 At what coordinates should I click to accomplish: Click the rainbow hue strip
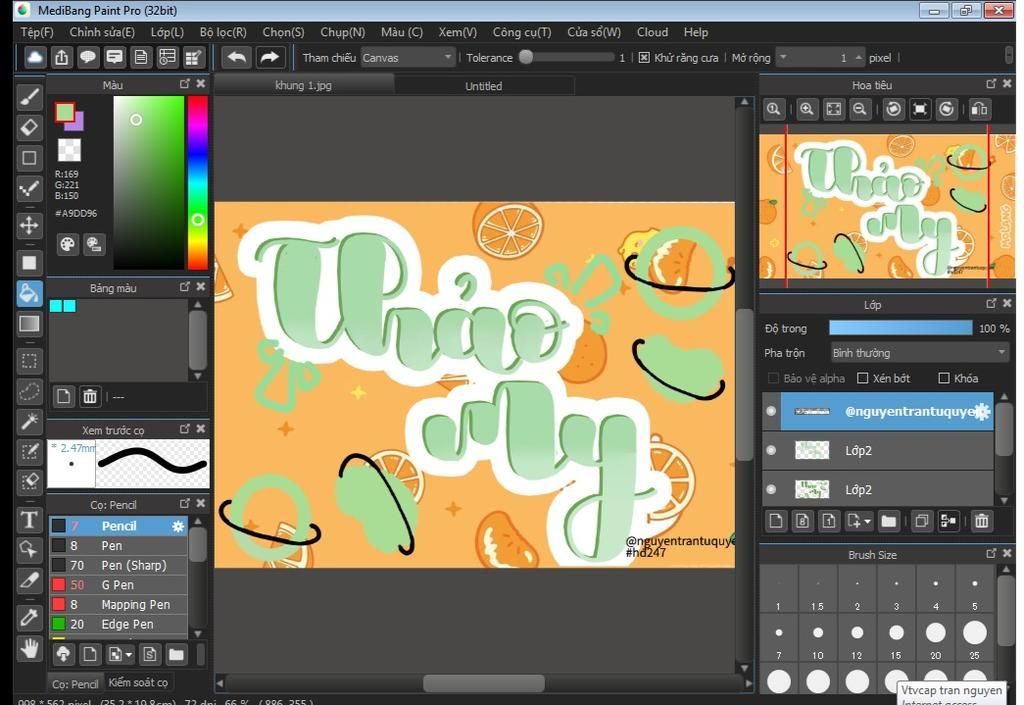[x=197, y=183]
